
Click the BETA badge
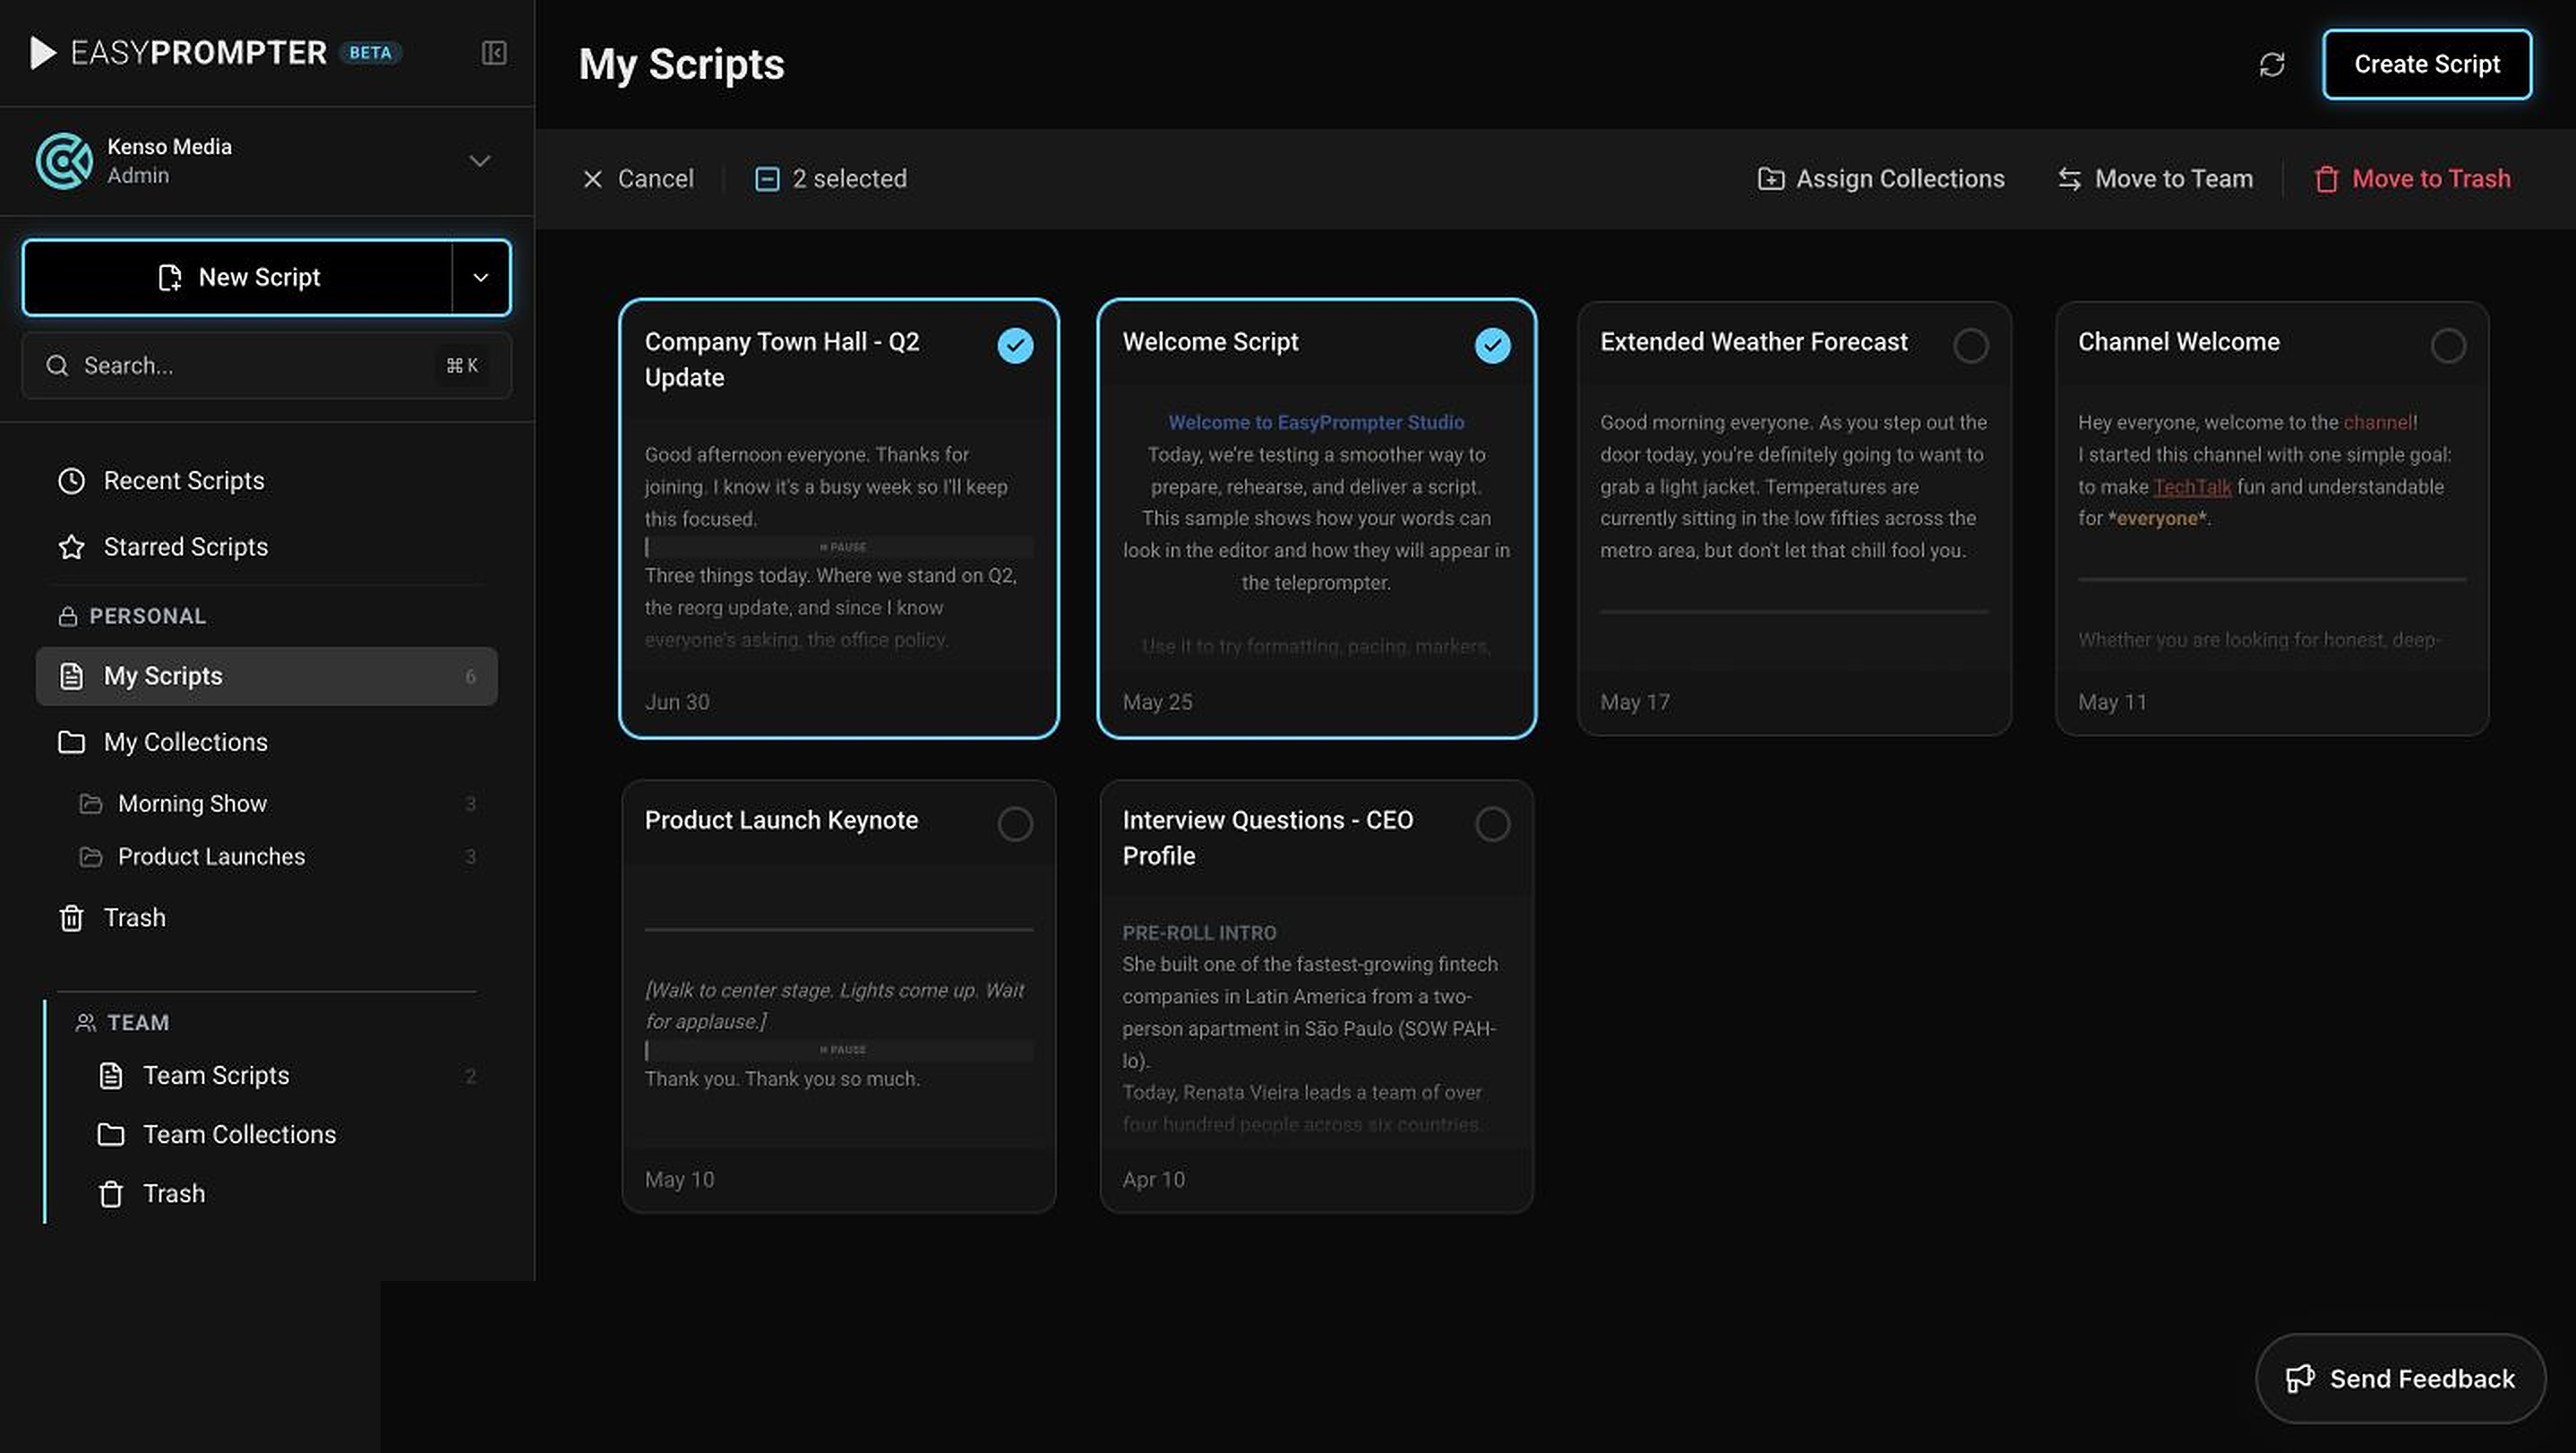click(x=370, y=53)
